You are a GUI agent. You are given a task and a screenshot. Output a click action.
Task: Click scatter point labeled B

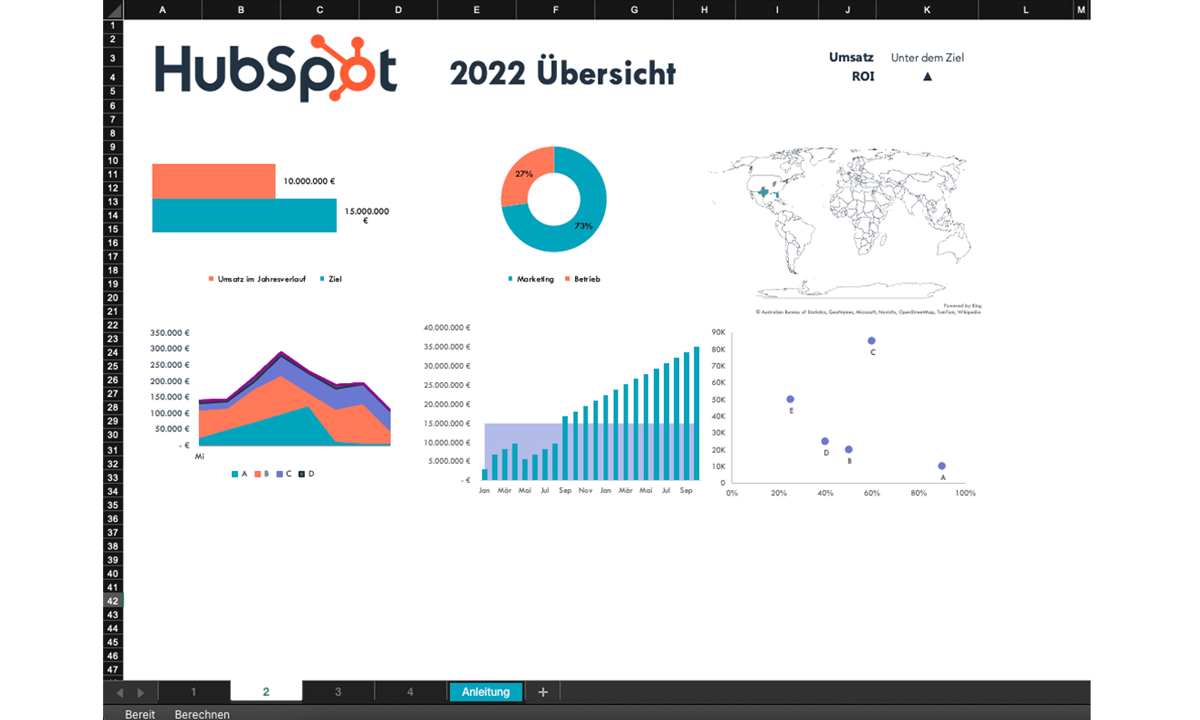pos(849,449)
